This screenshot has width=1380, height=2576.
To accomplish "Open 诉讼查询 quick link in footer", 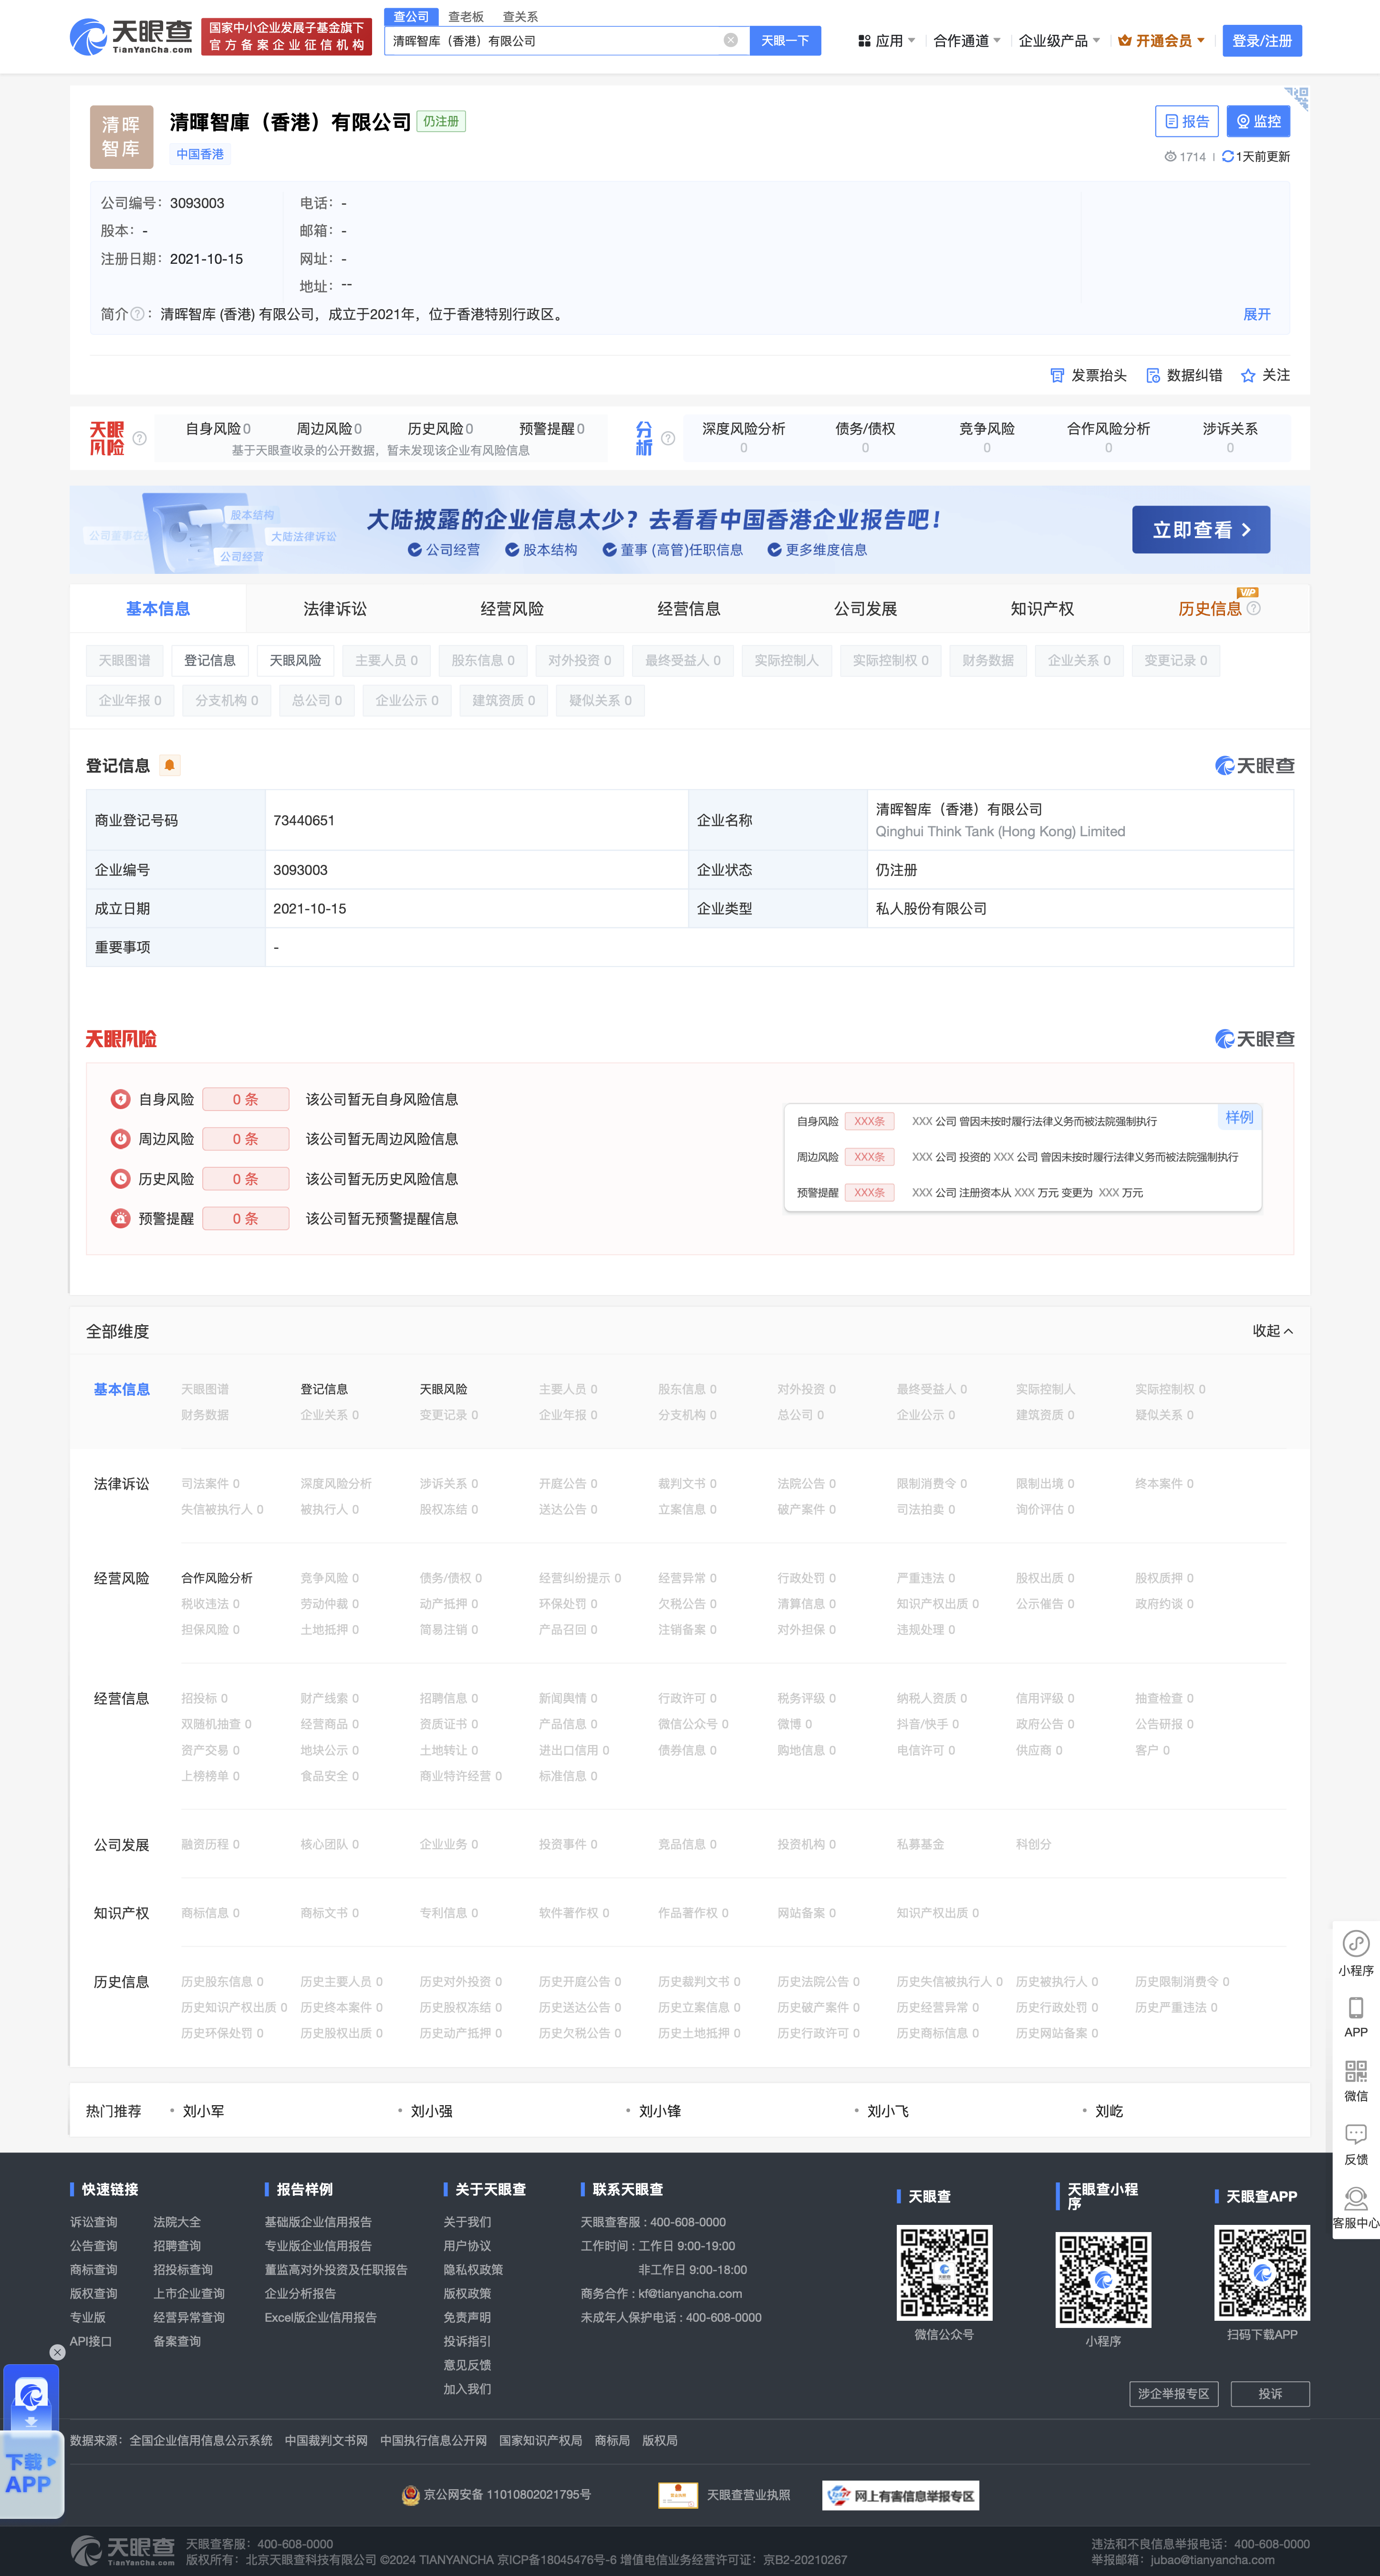I will [x=94, y=2221].
